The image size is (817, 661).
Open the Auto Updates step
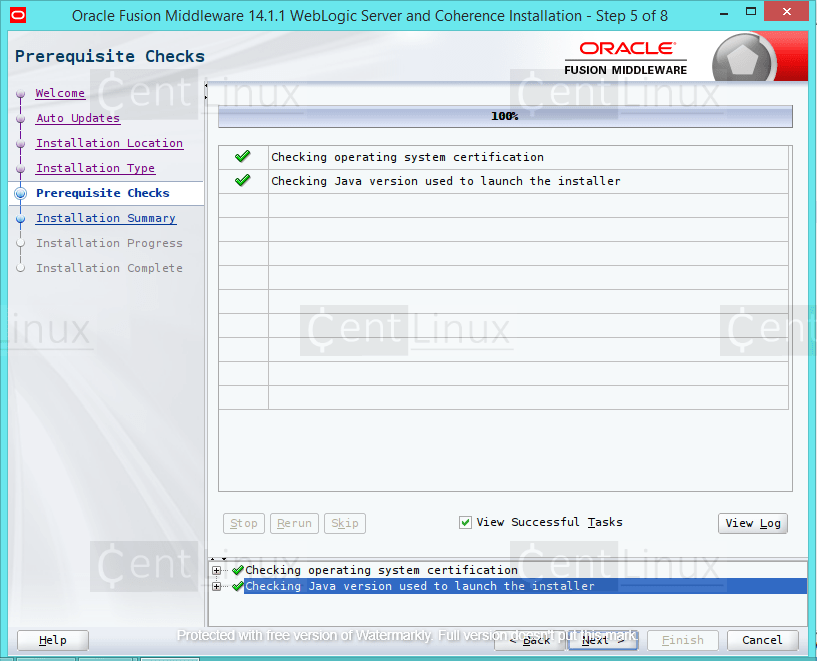[x=78, y=118]
